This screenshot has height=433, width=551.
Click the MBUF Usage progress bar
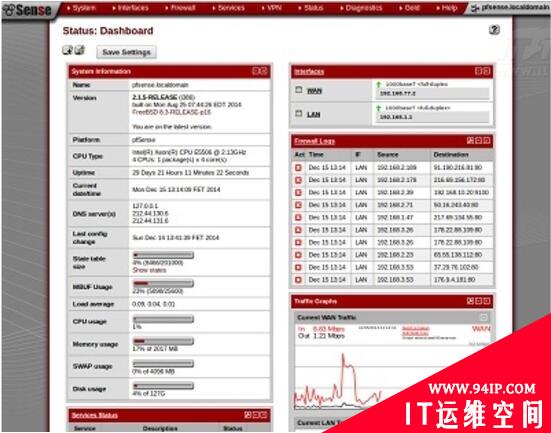pyautogui.click(x=163, y=283)
